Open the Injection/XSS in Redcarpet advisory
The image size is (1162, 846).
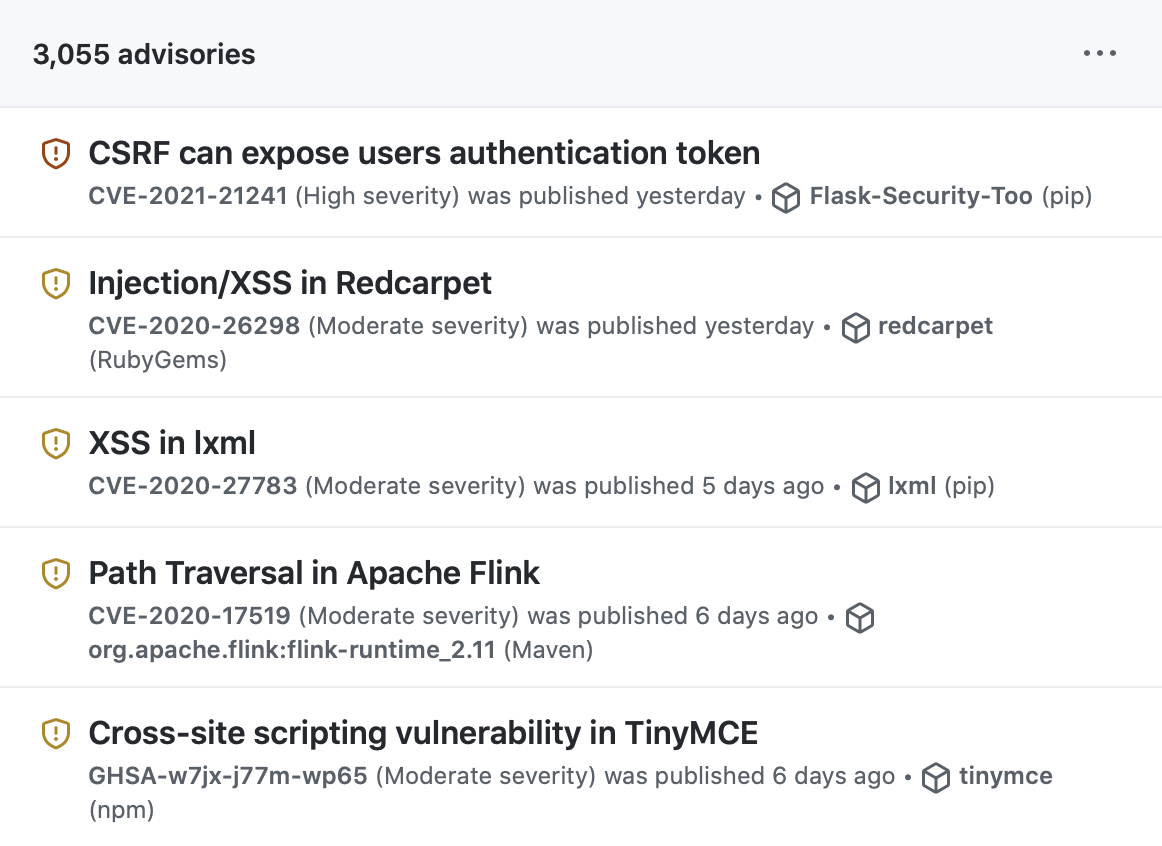(290, 283)
